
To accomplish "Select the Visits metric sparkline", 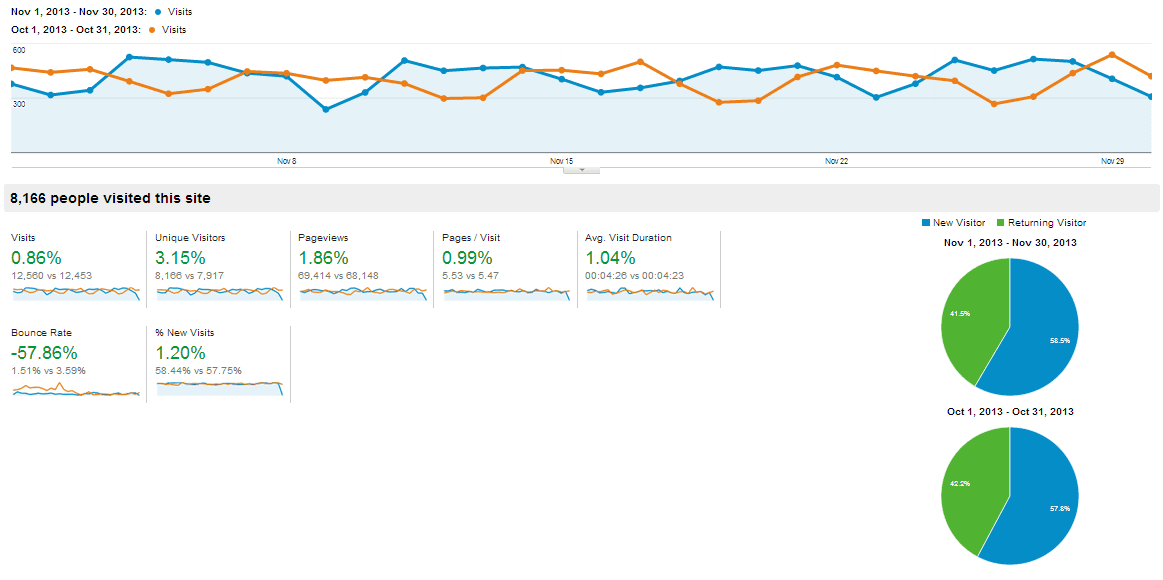I will point(76,292).
